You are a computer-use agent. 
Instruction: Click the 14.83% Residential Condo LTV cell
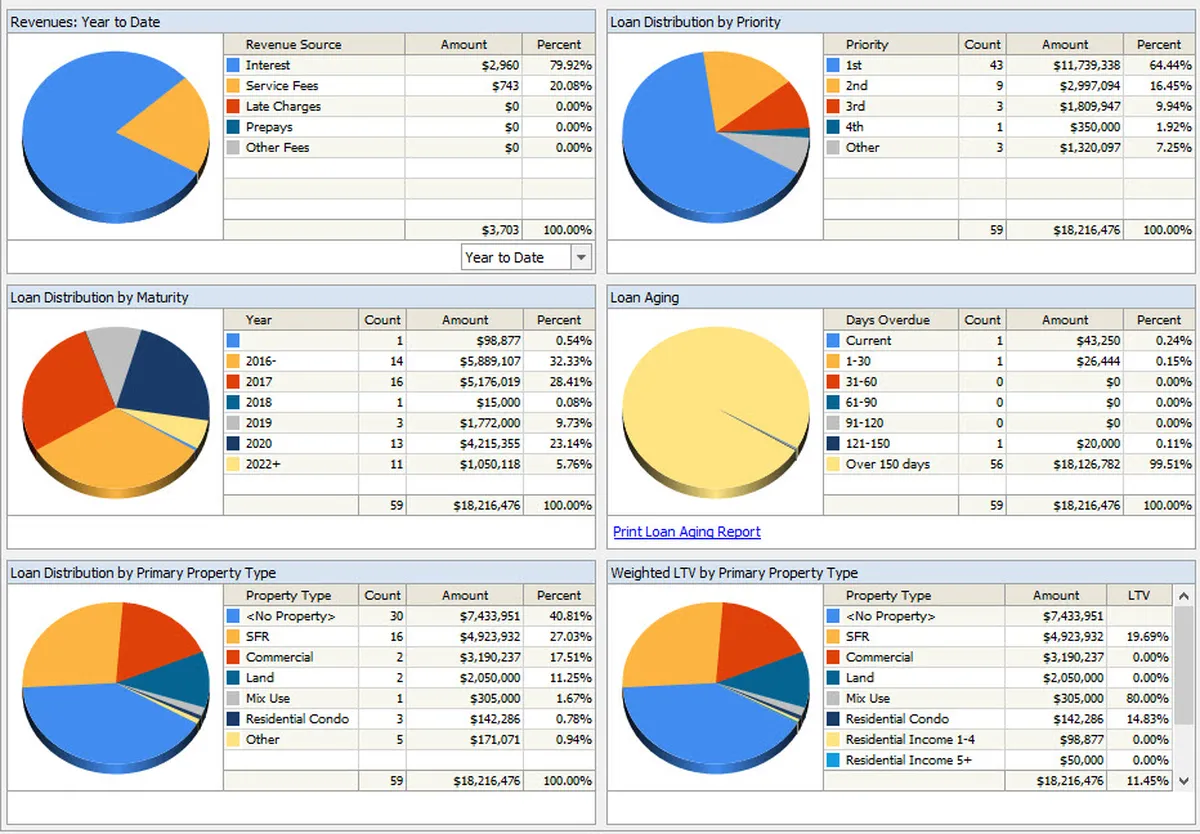pyautogui.click(x=1139, y=719)
